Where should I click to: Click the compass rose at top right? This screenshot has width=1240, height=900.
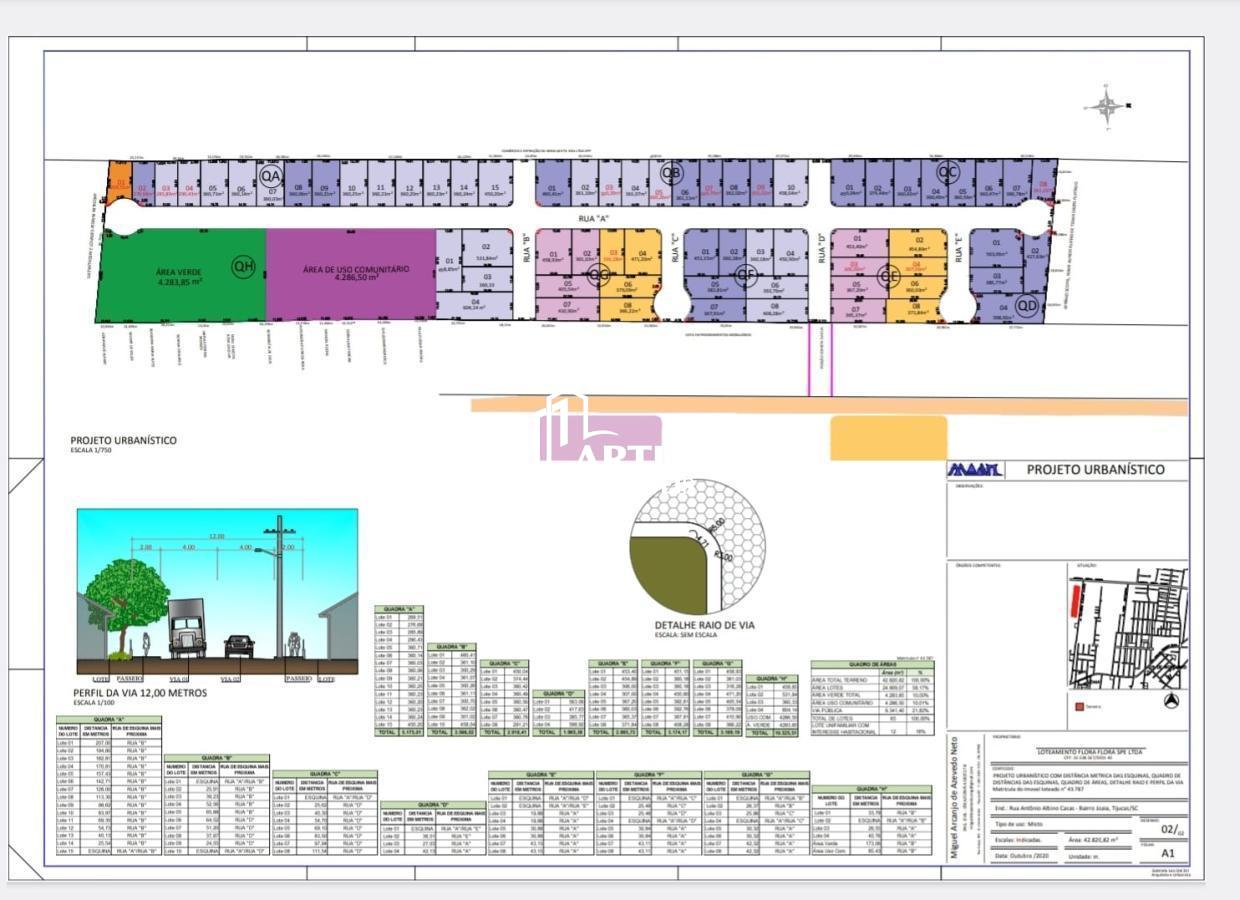click(x=1107, y=105)
